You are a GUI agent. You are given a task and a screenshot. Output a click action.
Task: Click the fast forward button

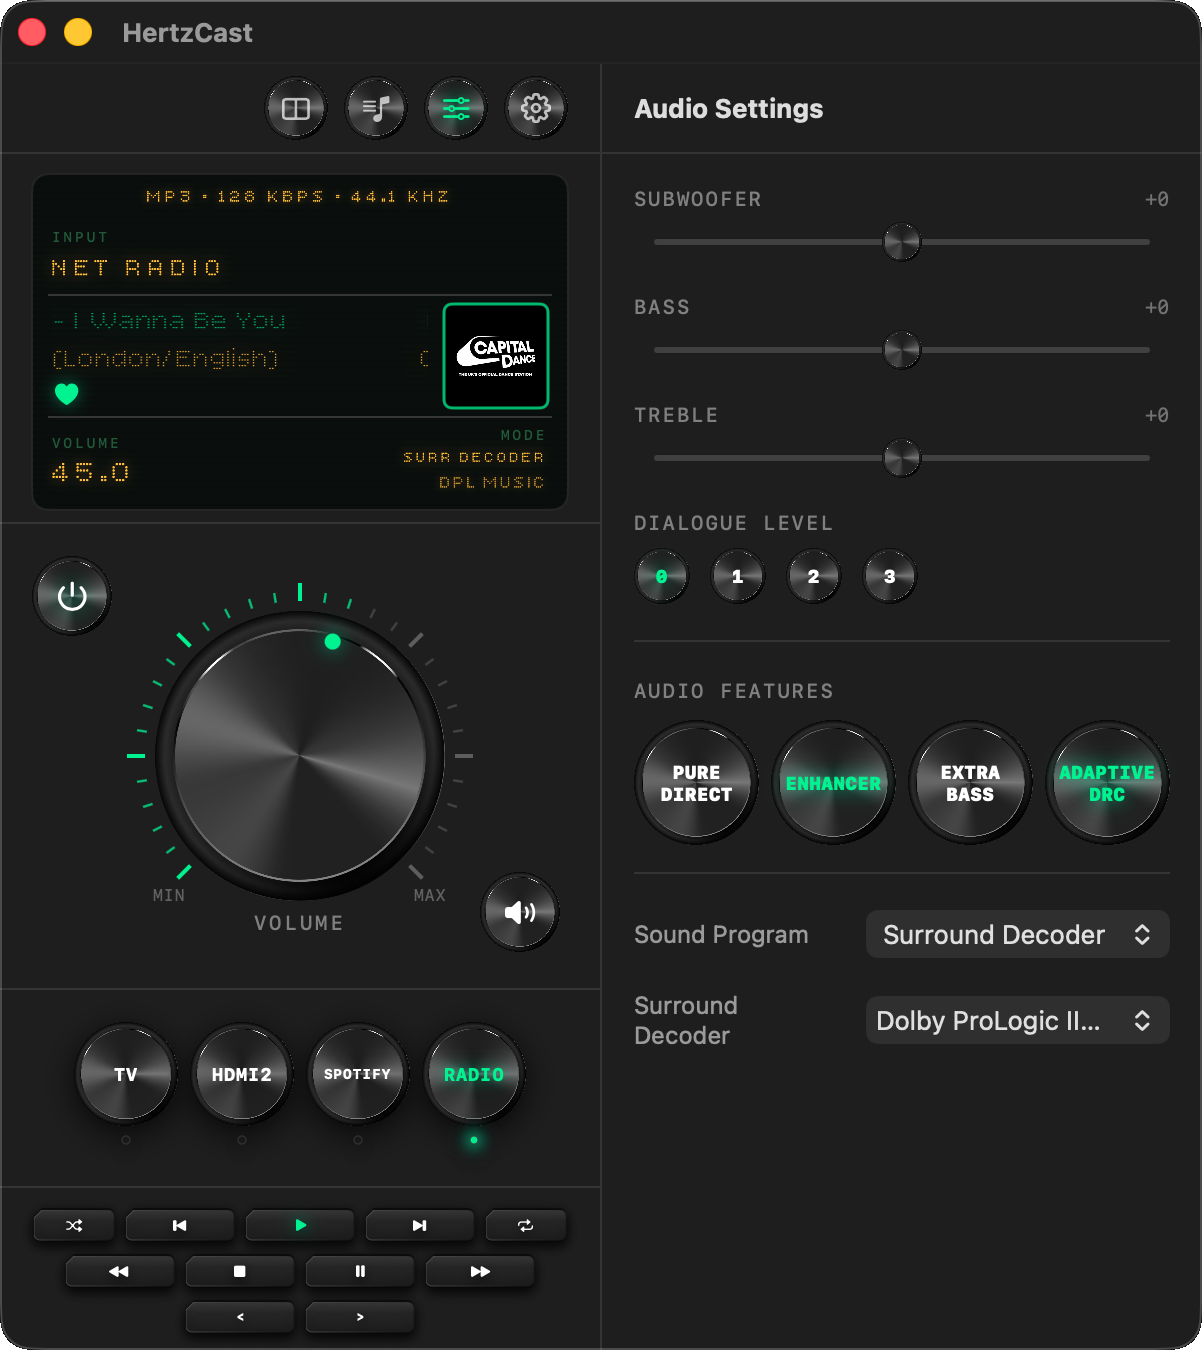(x=480, y=1271)
